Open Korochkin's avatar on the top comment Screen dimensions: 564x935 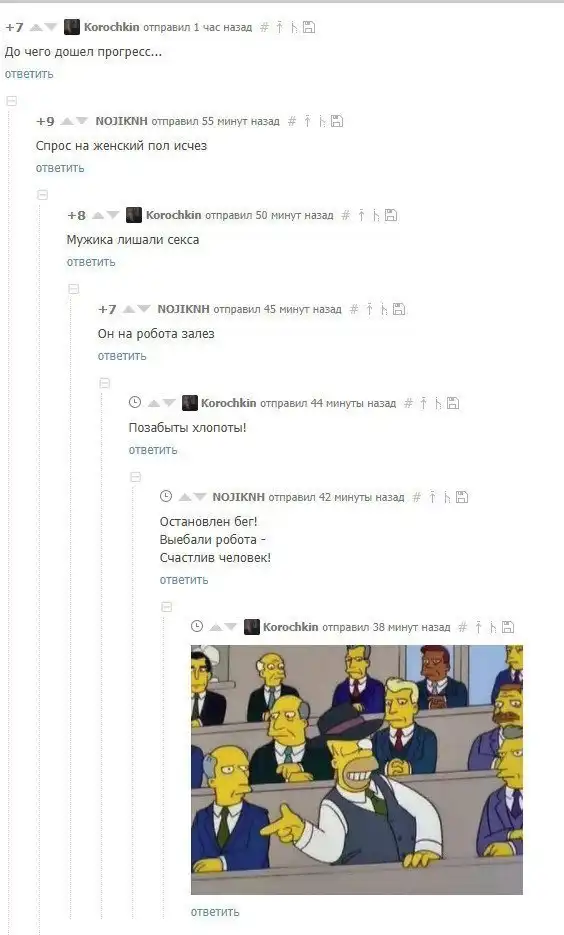[x=72, y=27]
